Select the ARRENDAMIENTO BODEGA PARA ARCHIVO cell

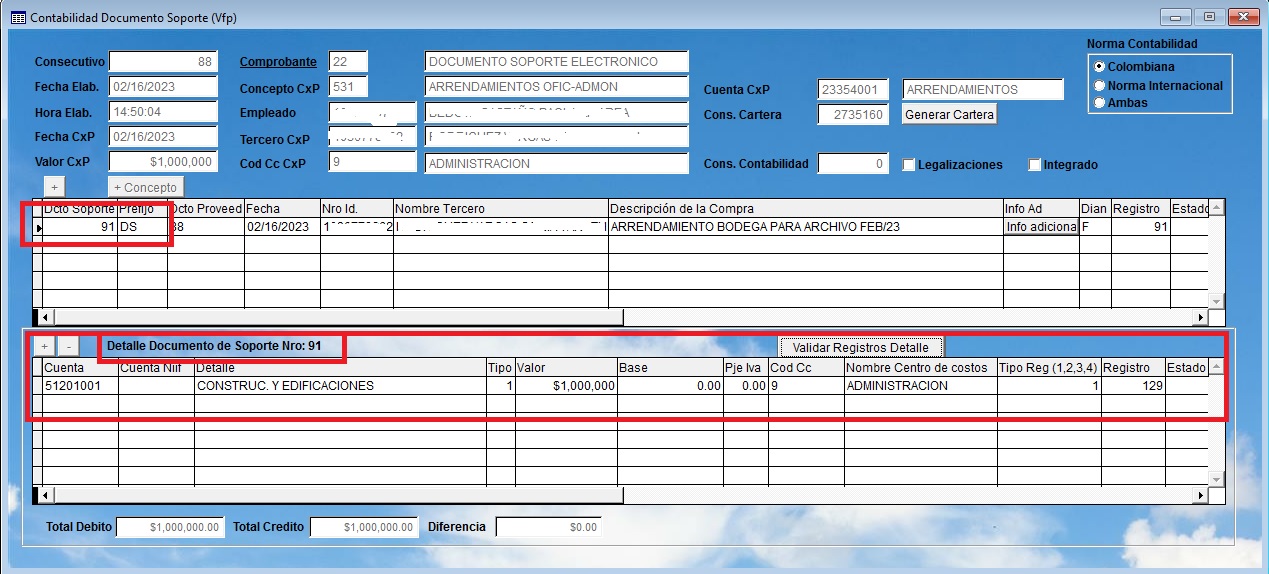point(806,227)
